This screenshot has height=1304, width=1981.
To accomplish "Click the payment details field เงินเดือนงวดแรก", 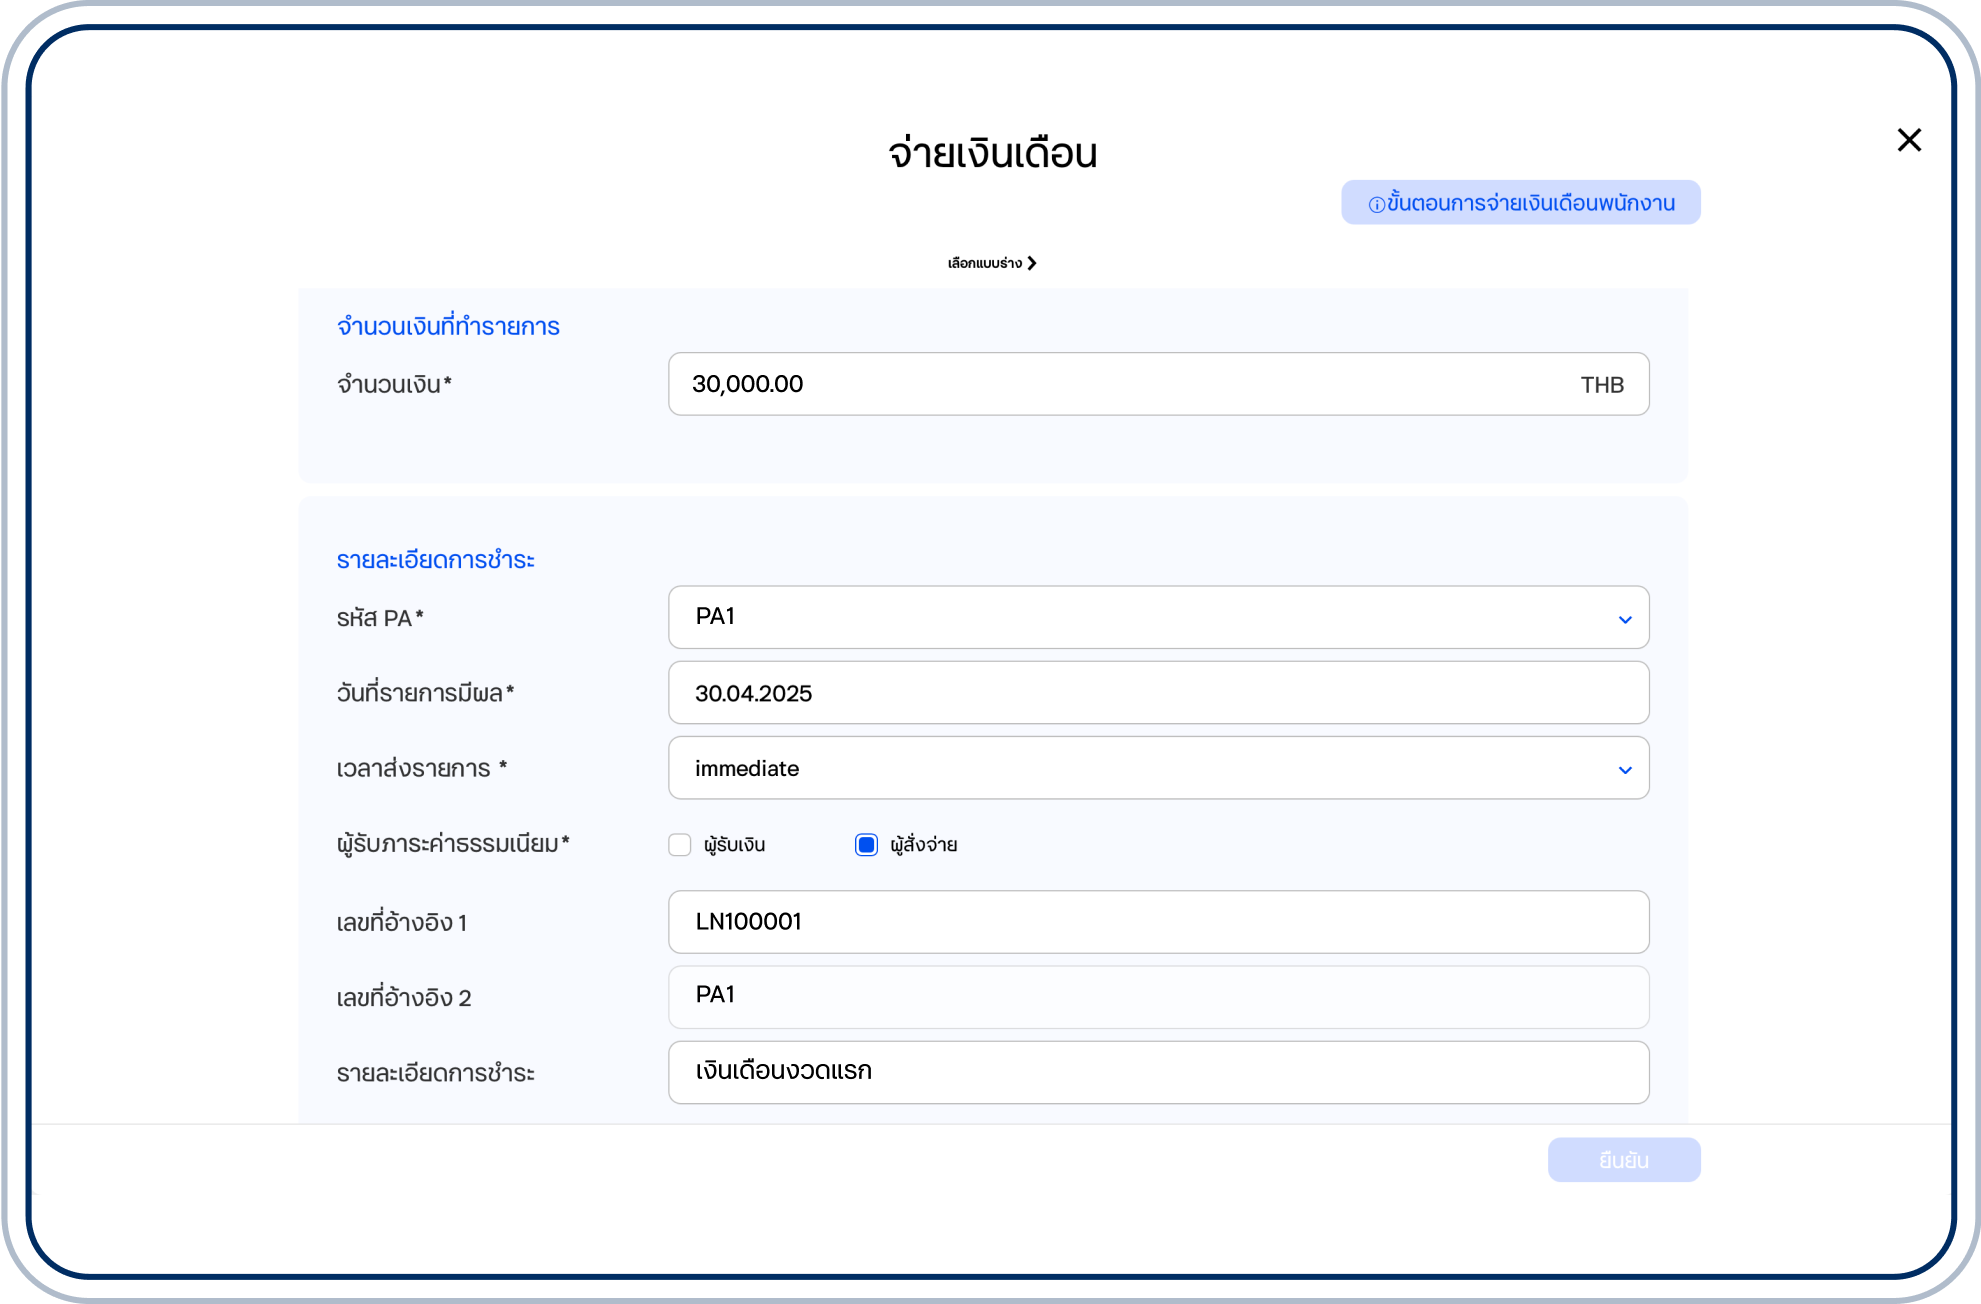I will tap(1158, 1072).
